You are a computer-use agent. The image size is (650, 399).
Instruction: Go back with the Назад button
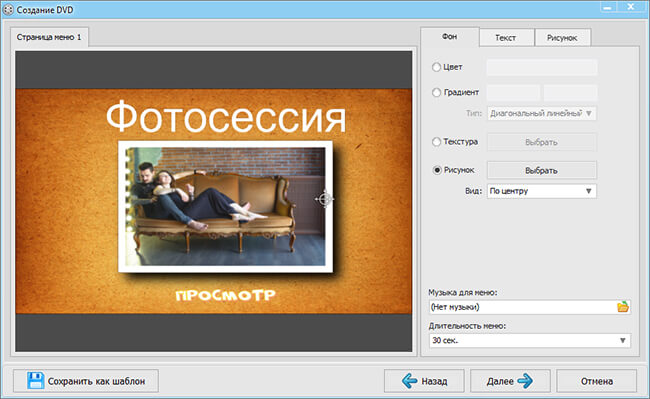pyautogui.click(x=424, y=381)
